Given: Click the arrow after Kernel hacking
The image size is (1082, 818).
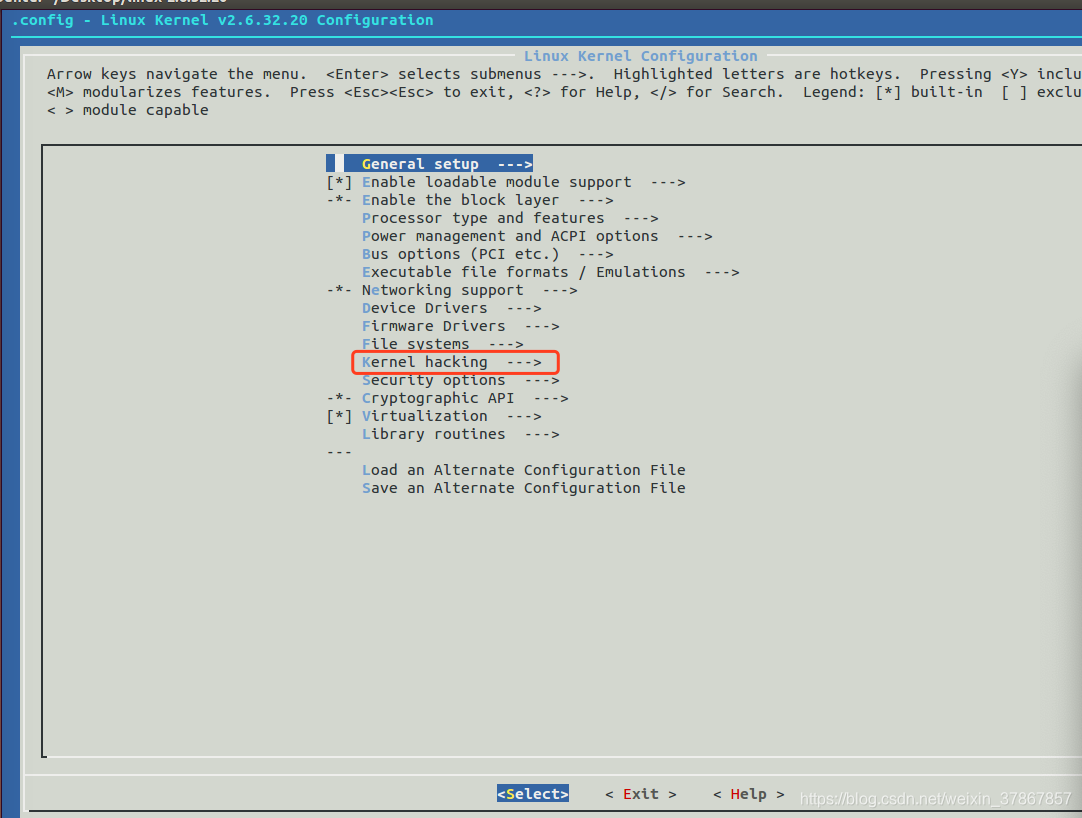Looking at the screenshot, I should pos(524,362).
